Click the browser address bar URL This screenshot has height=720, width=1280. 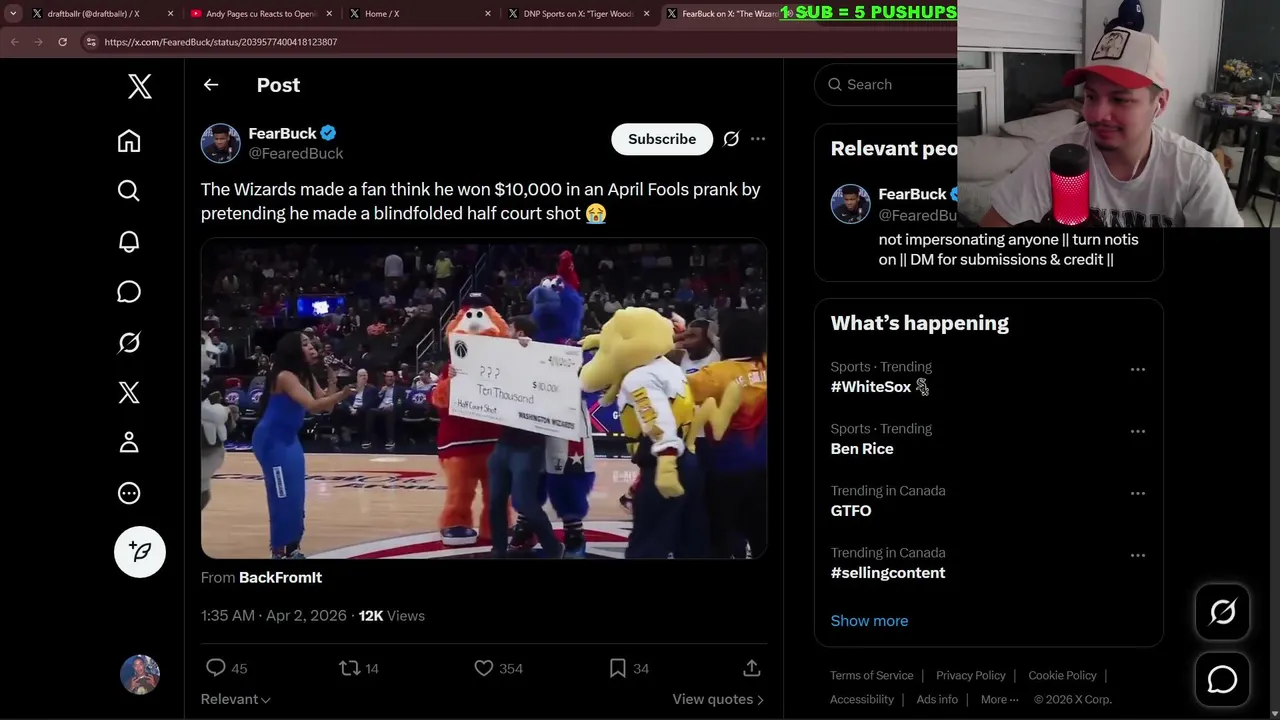coord(220,42)
